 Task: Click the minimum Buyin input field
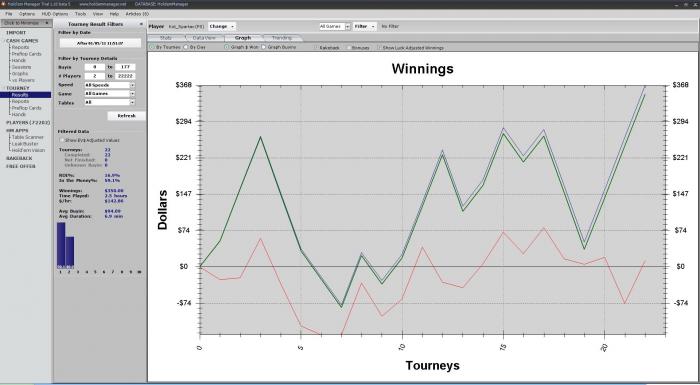[x=95, y=67]
